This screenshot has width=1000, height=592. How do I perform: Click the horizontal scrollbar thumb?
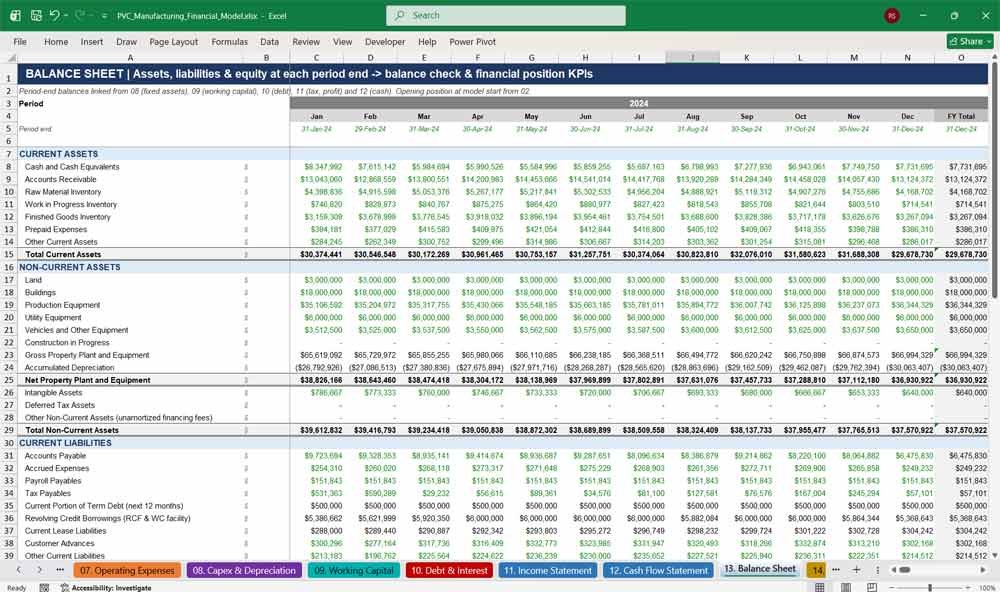(904, 570)
